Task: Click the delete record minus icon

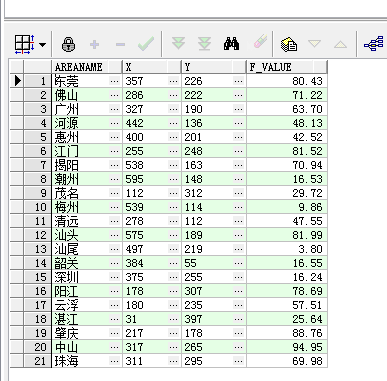Action: [x=120, y=44]
